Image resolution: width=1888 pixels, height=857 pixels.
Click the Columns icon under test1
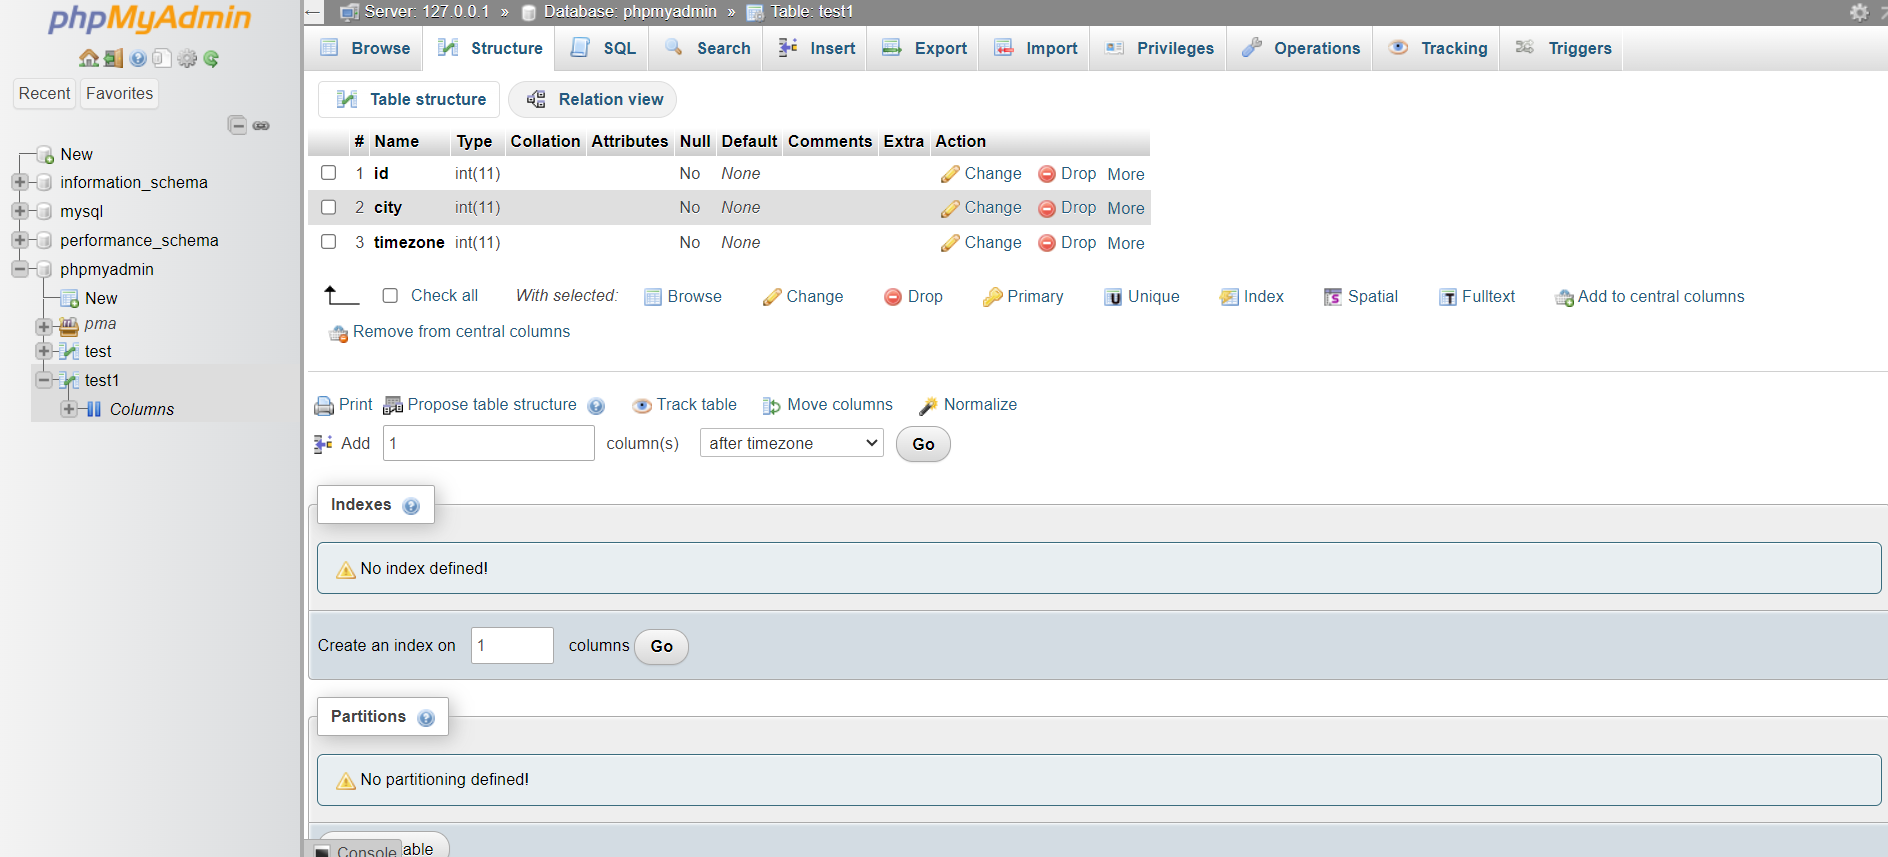coord(94,409)
